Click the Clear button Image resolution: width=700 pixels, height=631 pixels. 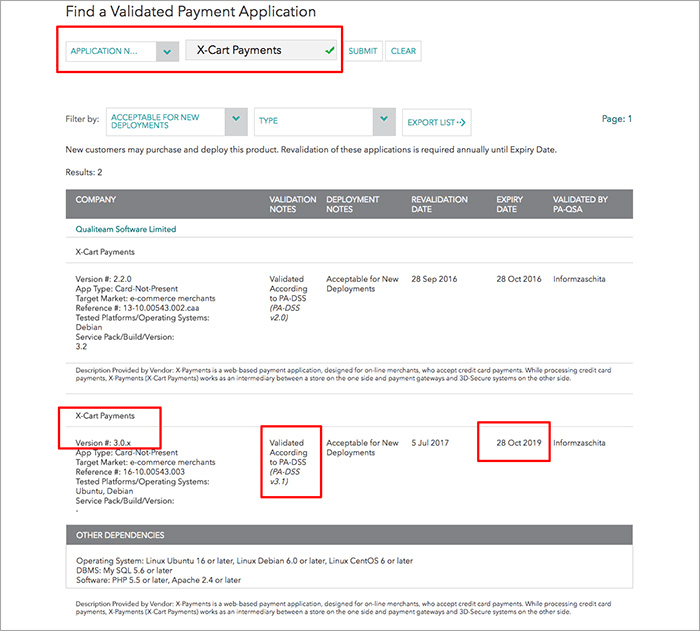coord(403,51)
